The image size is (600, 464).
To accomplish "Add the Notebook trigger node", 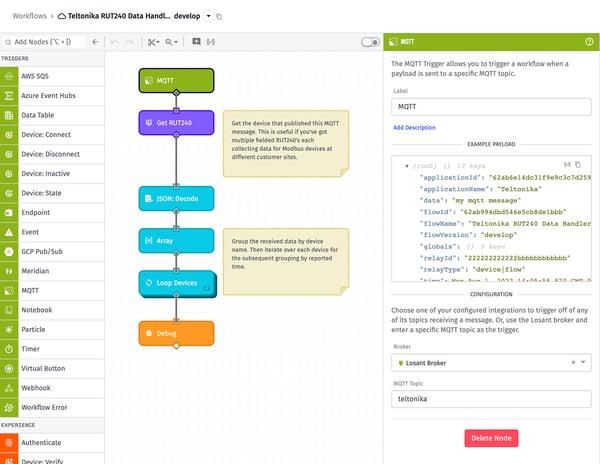I will coord(52,310).
